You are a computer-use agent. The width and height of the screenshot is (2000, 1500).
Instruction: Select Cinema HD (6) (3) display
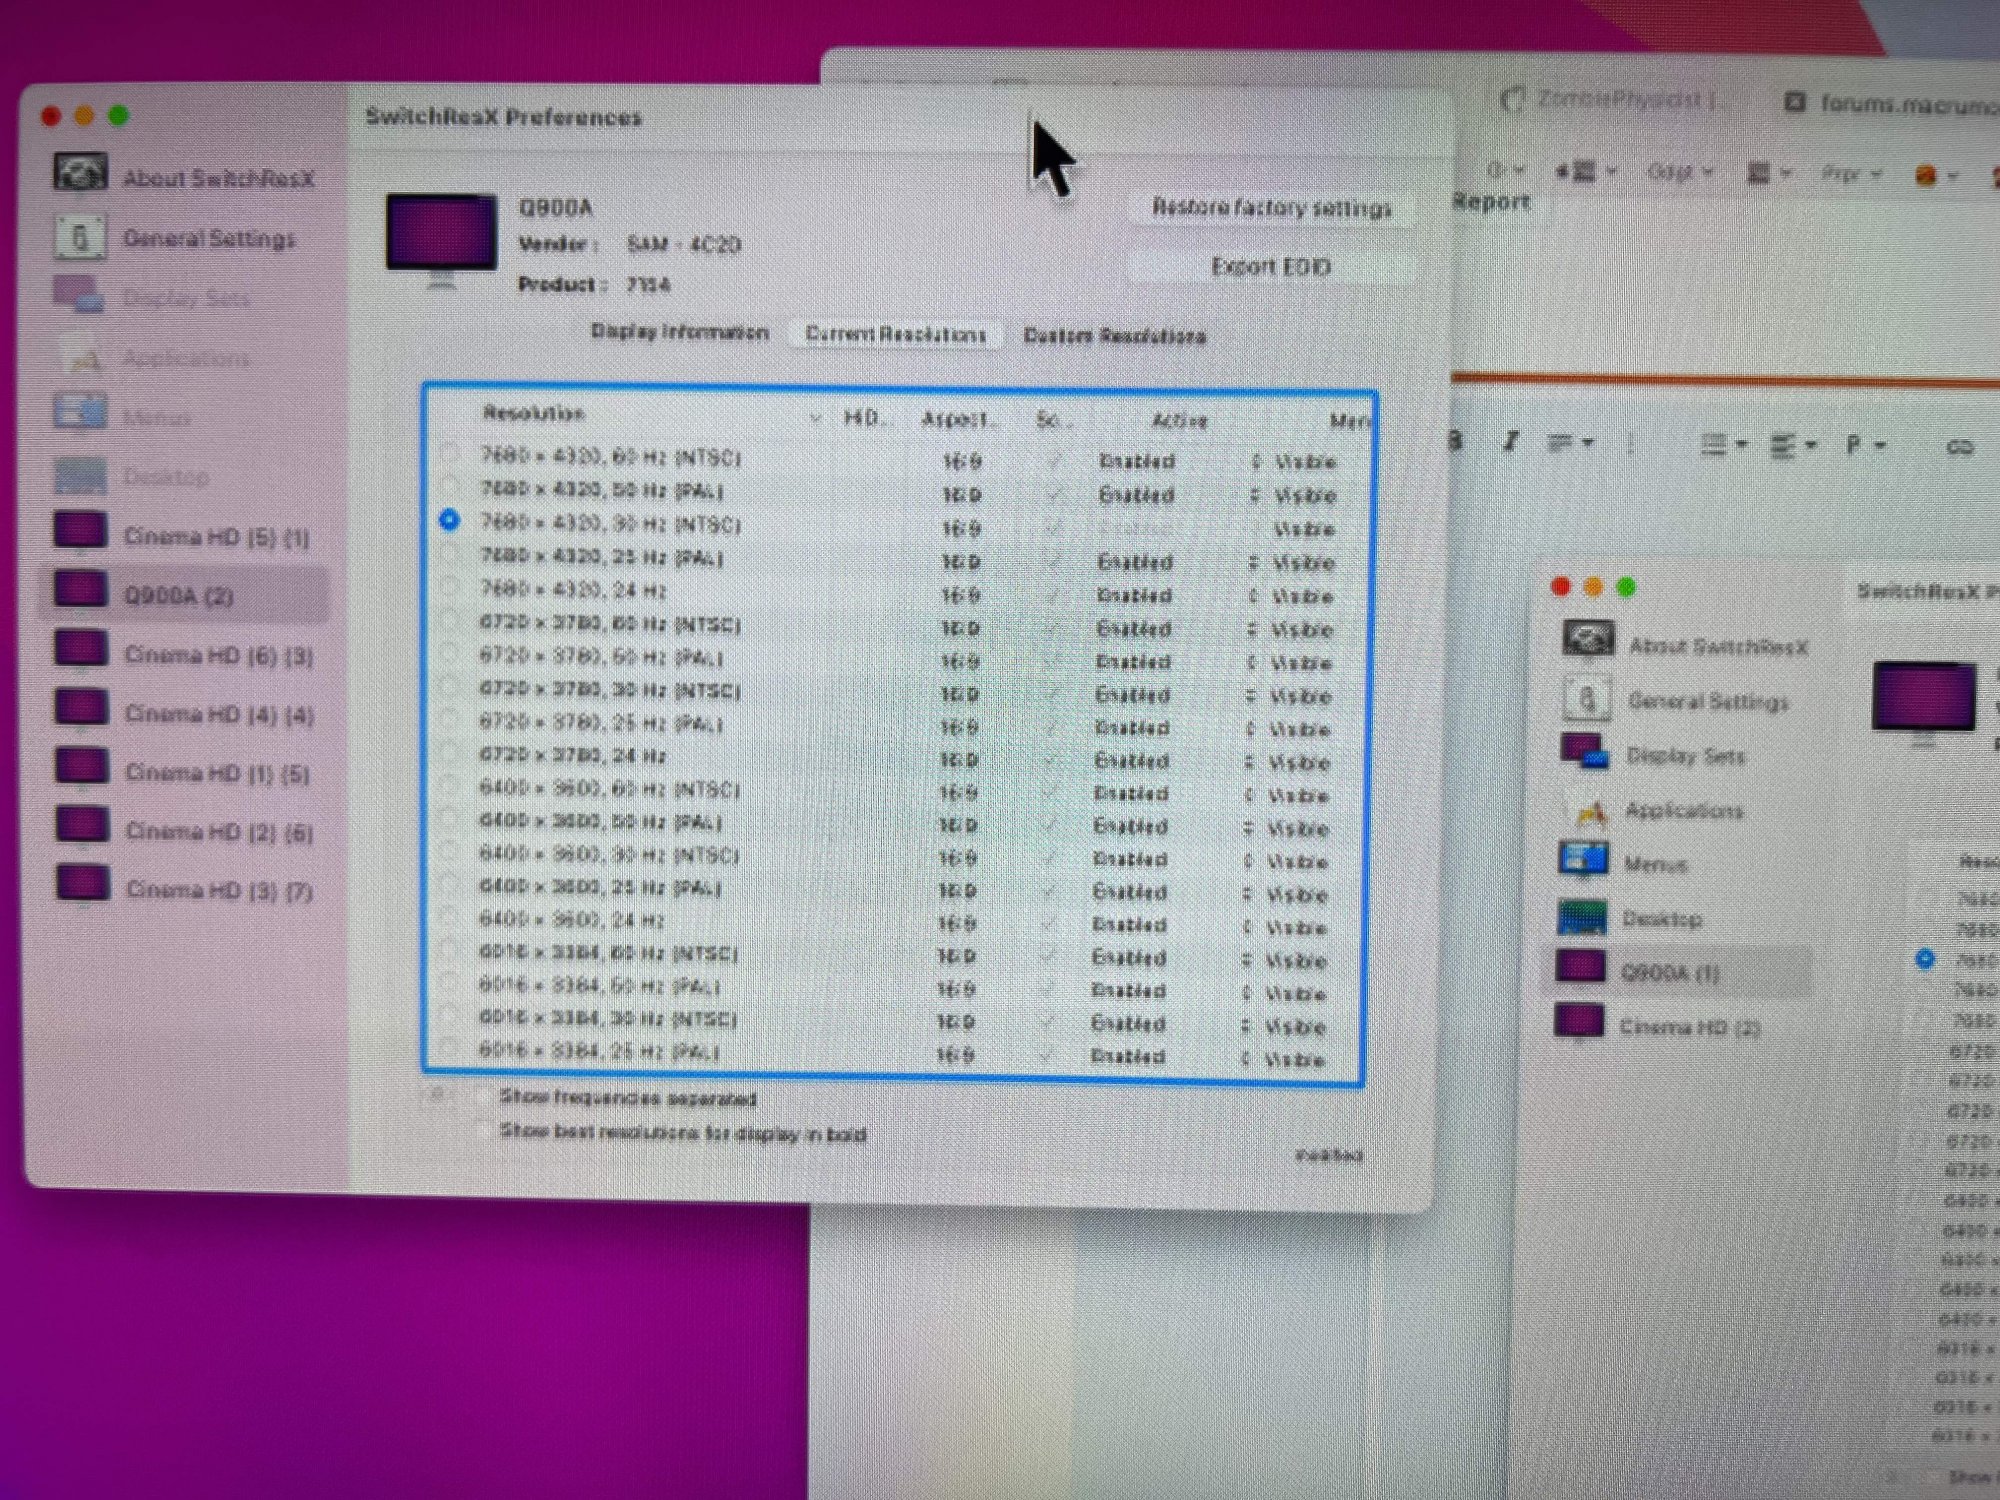point(217,655)
